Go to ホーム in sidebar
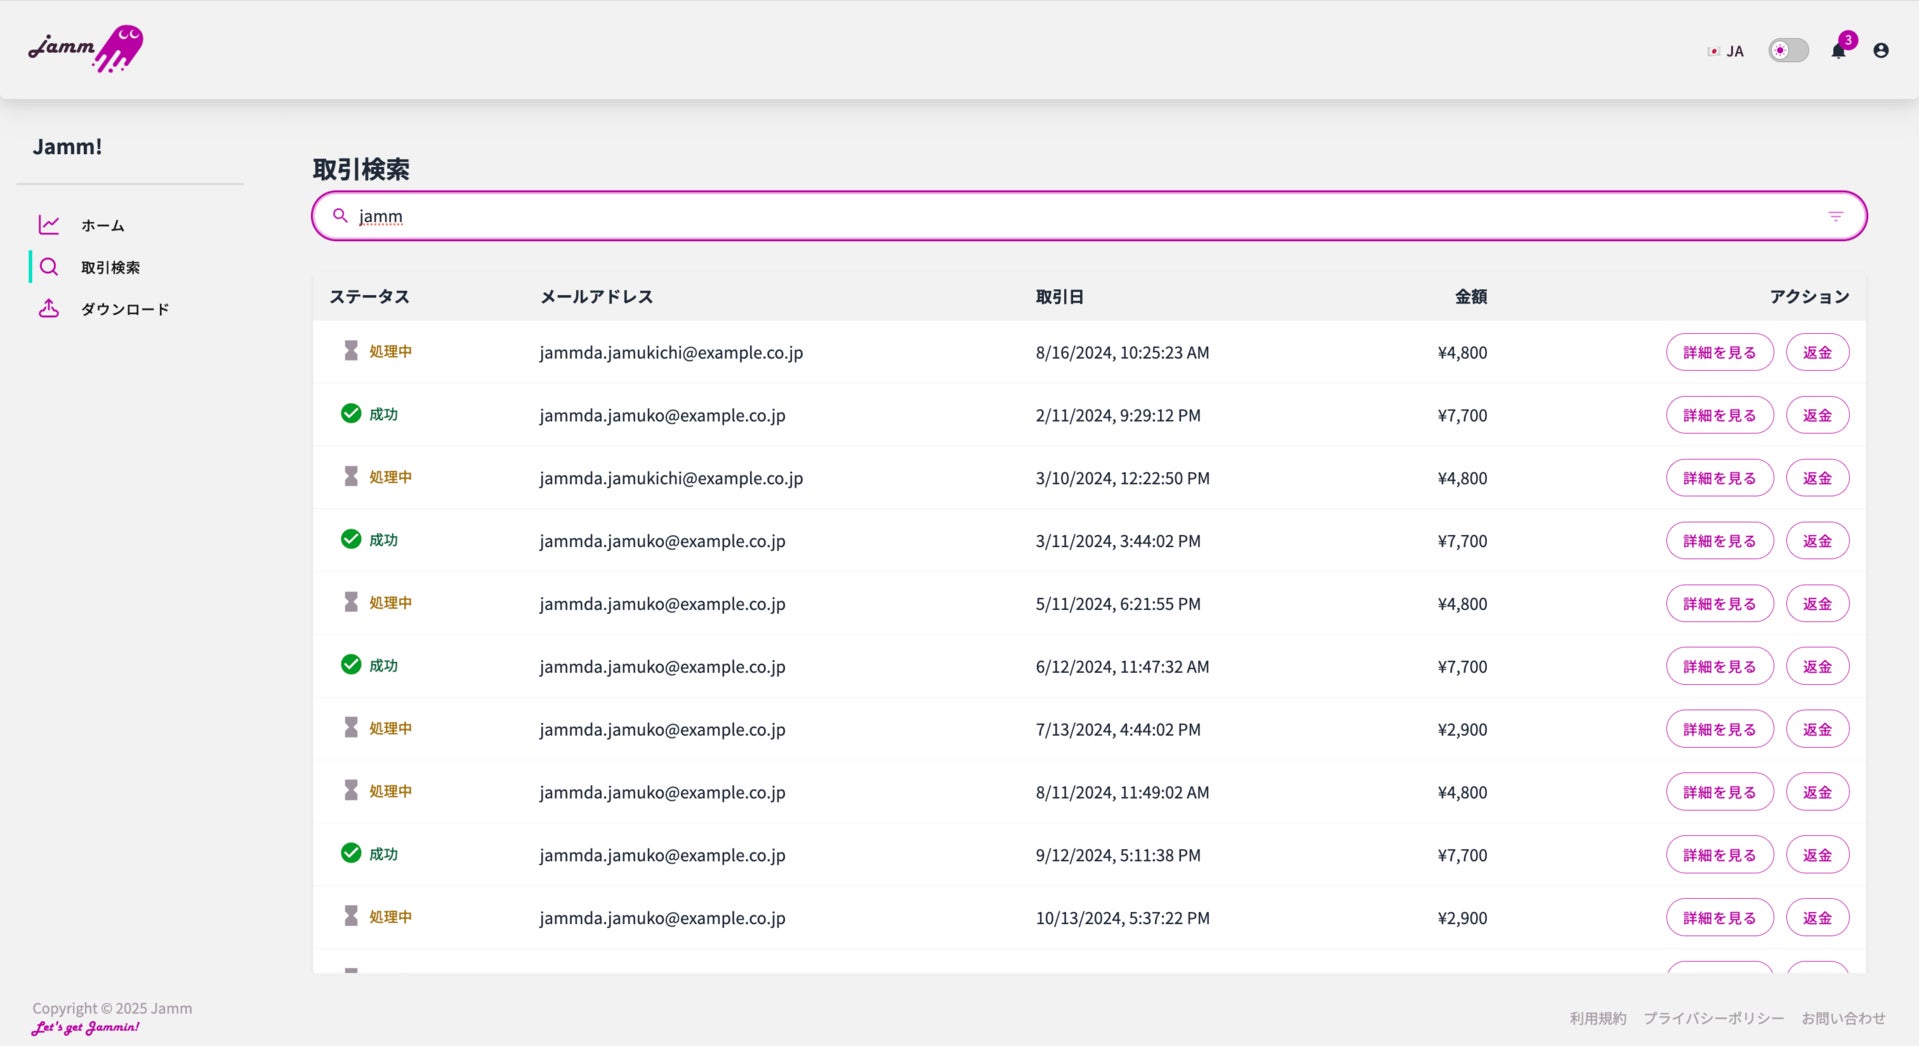Image resolution: width=1919 pixels, height=1046 pixels. click(102, 226)
